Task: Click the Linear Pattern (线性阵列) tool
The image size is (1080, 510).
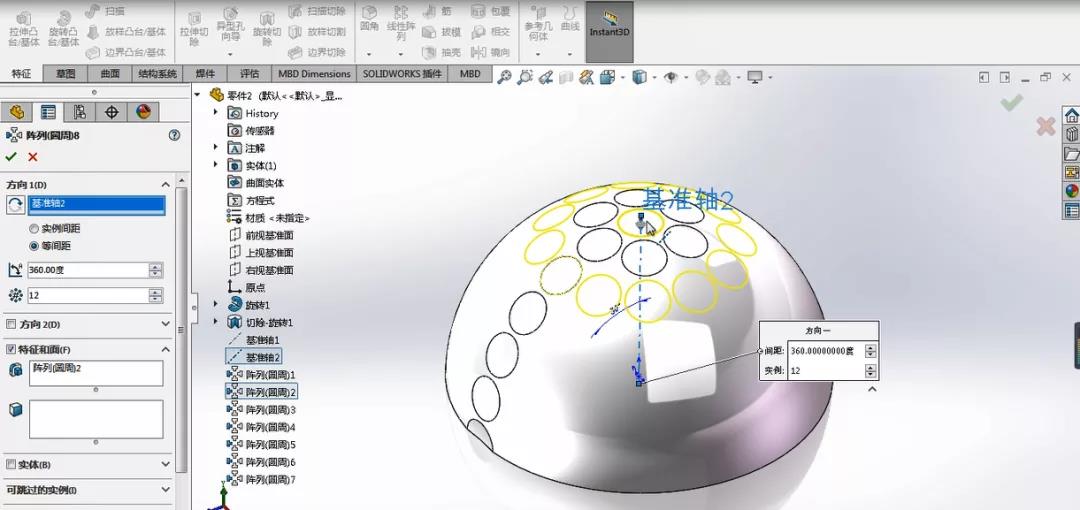Action: 401,23
